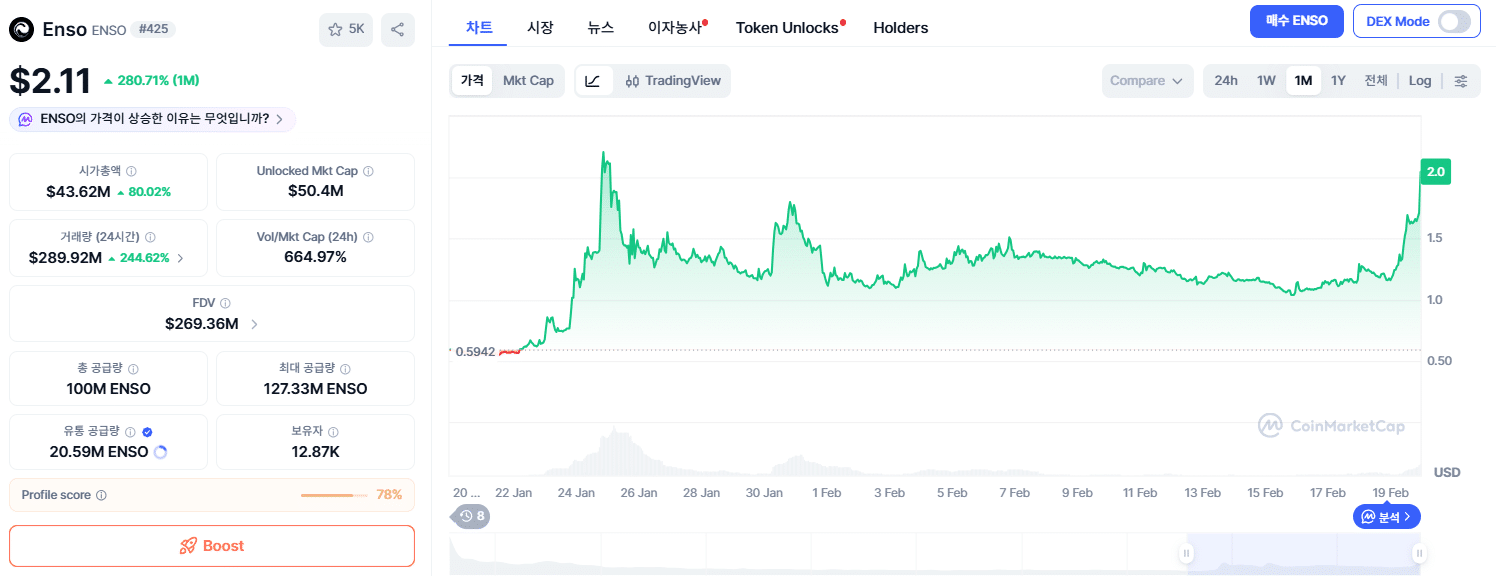Viewport: 1496px width, 576px height.
Task: Enable Log scale on the chart
Action: tap(1419, 81)
